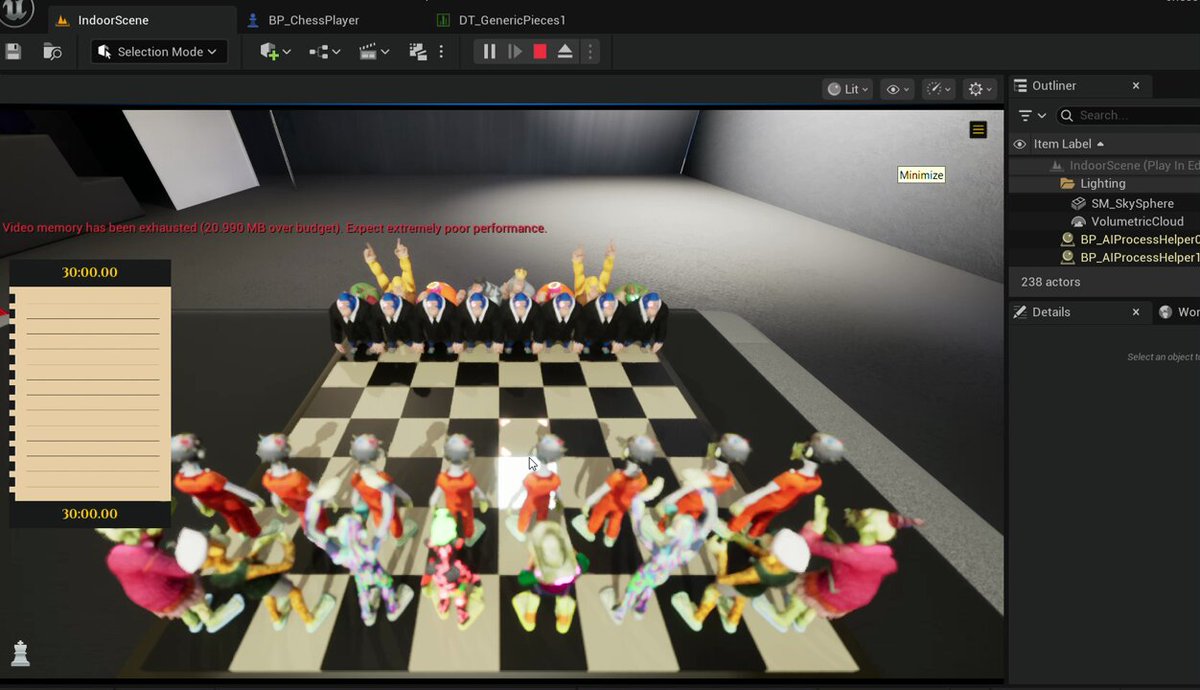
Task: Open the viewport settings gear dropdown
Action: pyautogui.click(x=980, y=89)
